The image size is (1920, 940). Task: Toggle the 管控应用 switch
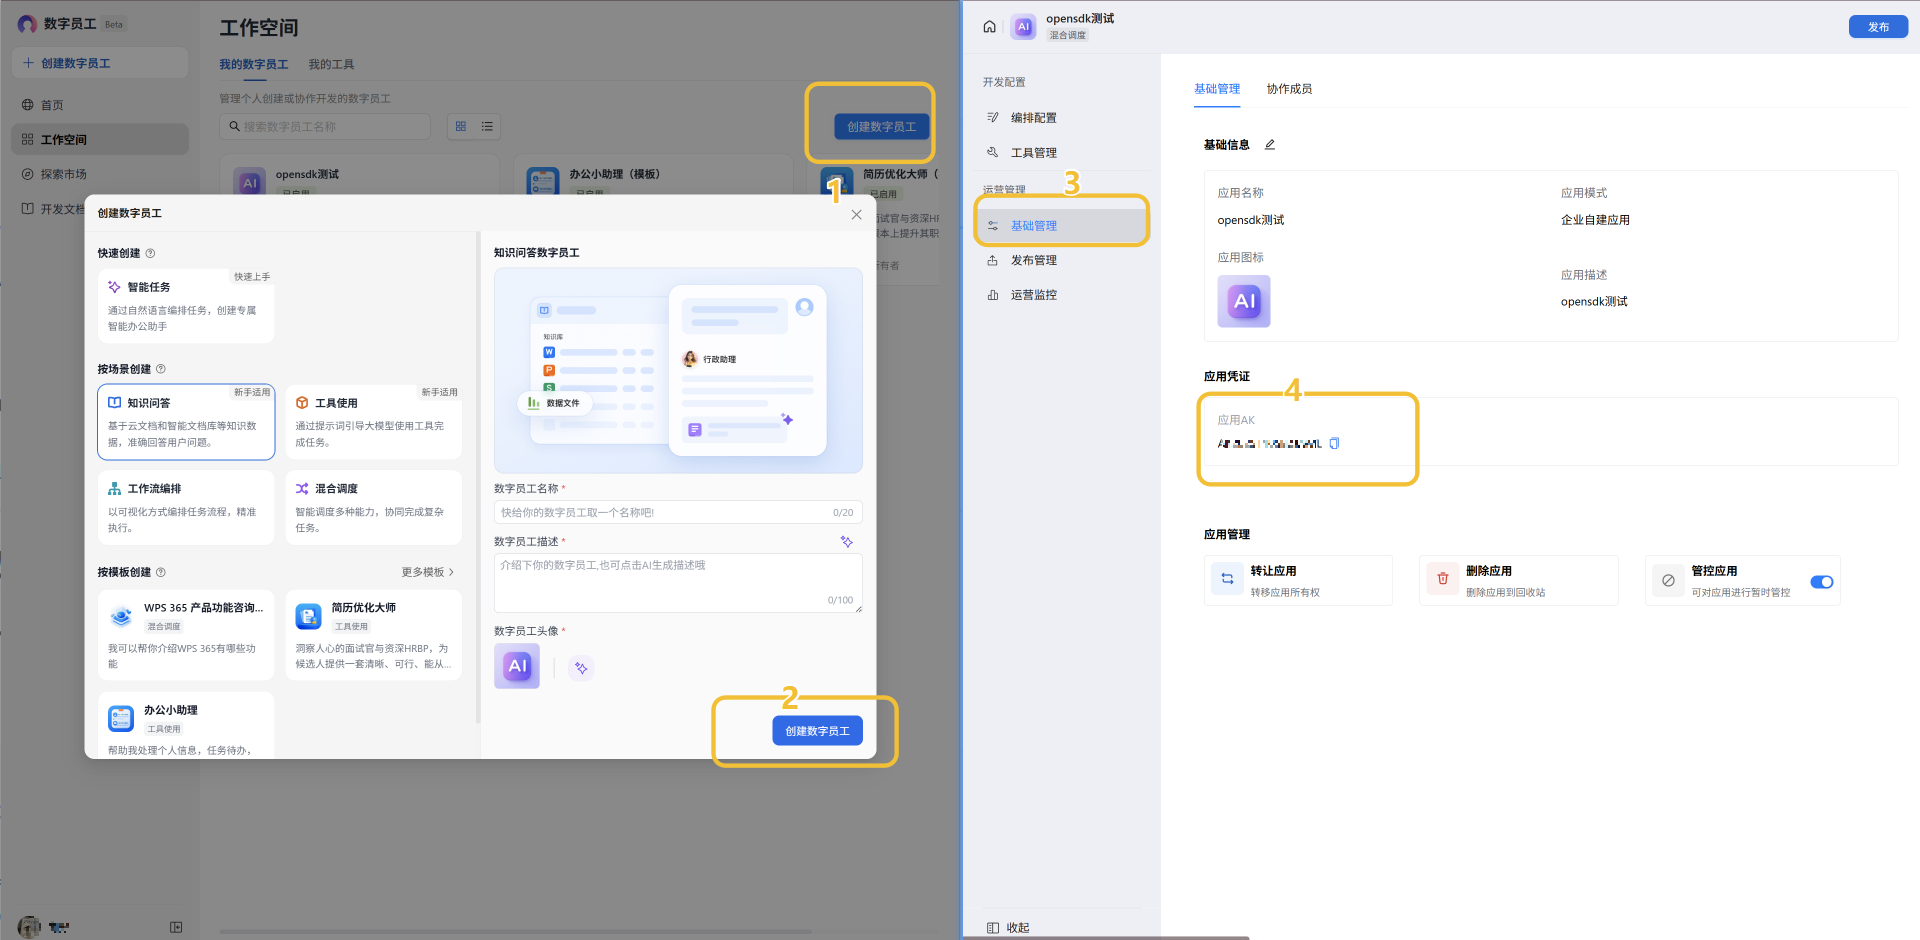tap(1821, 582)
